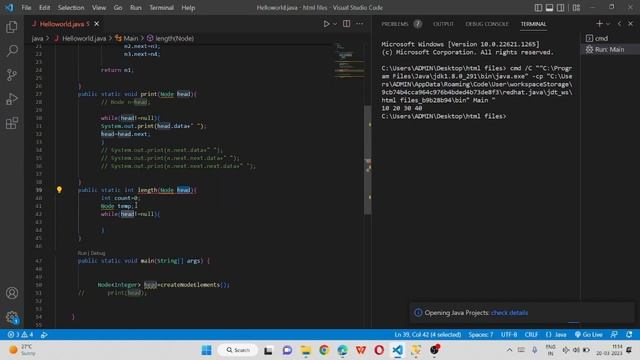Switch to the PROBLEMS panel tab
This screenshot has height=360, width=640.
pyautogui.click(x=395, y=24)
